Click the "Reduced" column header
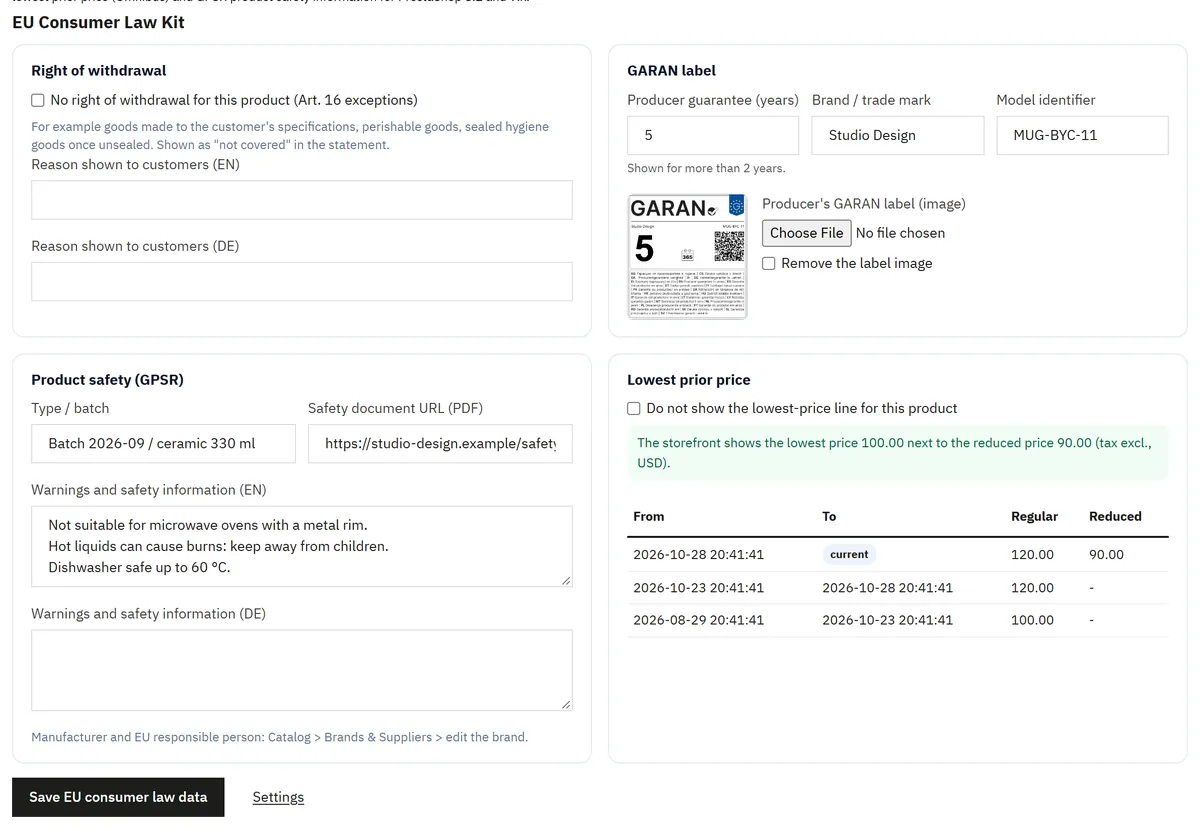1200x829 pixels. point(1115,516)
